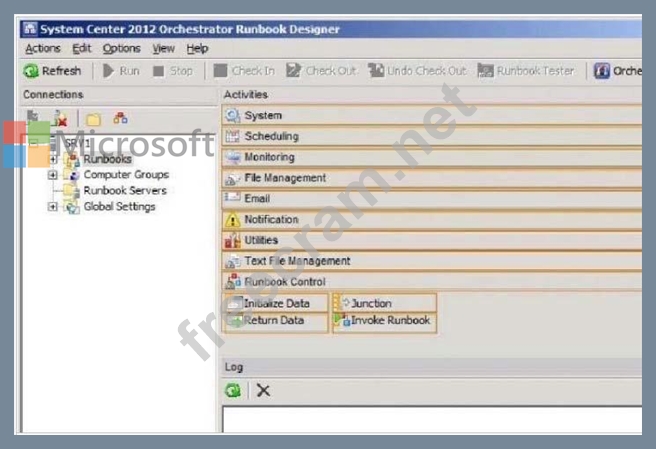Open the Help menu
The height and width of the screenshot is (449, 656).
click(197, 49)
